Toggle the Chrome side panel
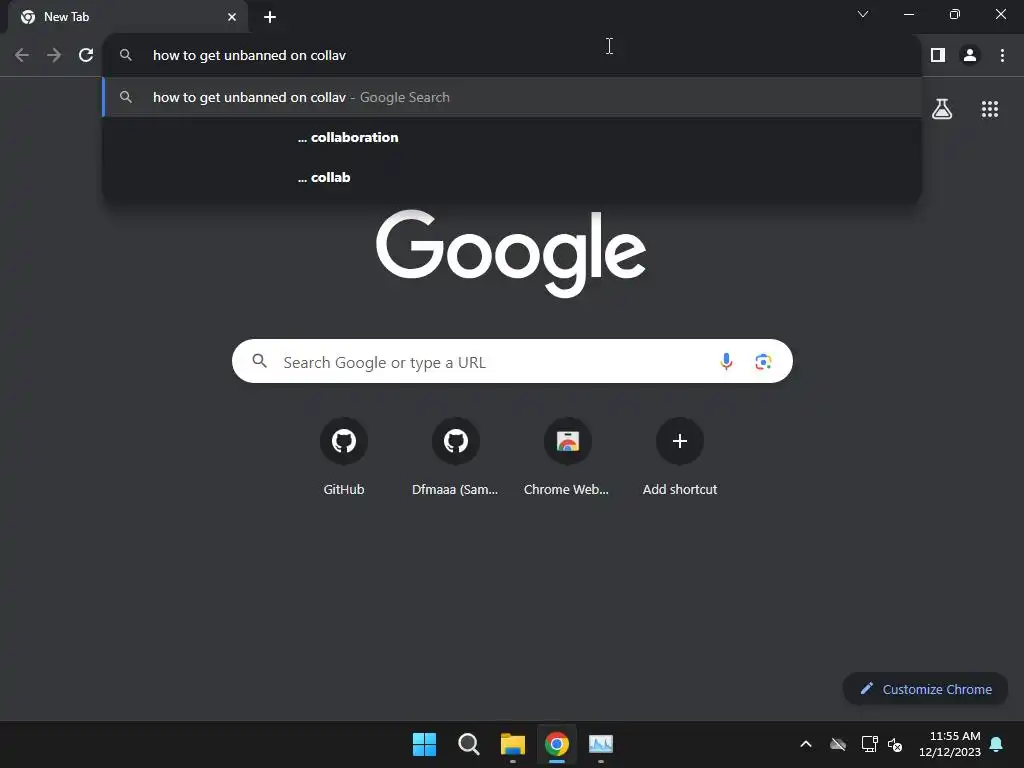The width and height of the screenshot is (1024, 768). 938,56
